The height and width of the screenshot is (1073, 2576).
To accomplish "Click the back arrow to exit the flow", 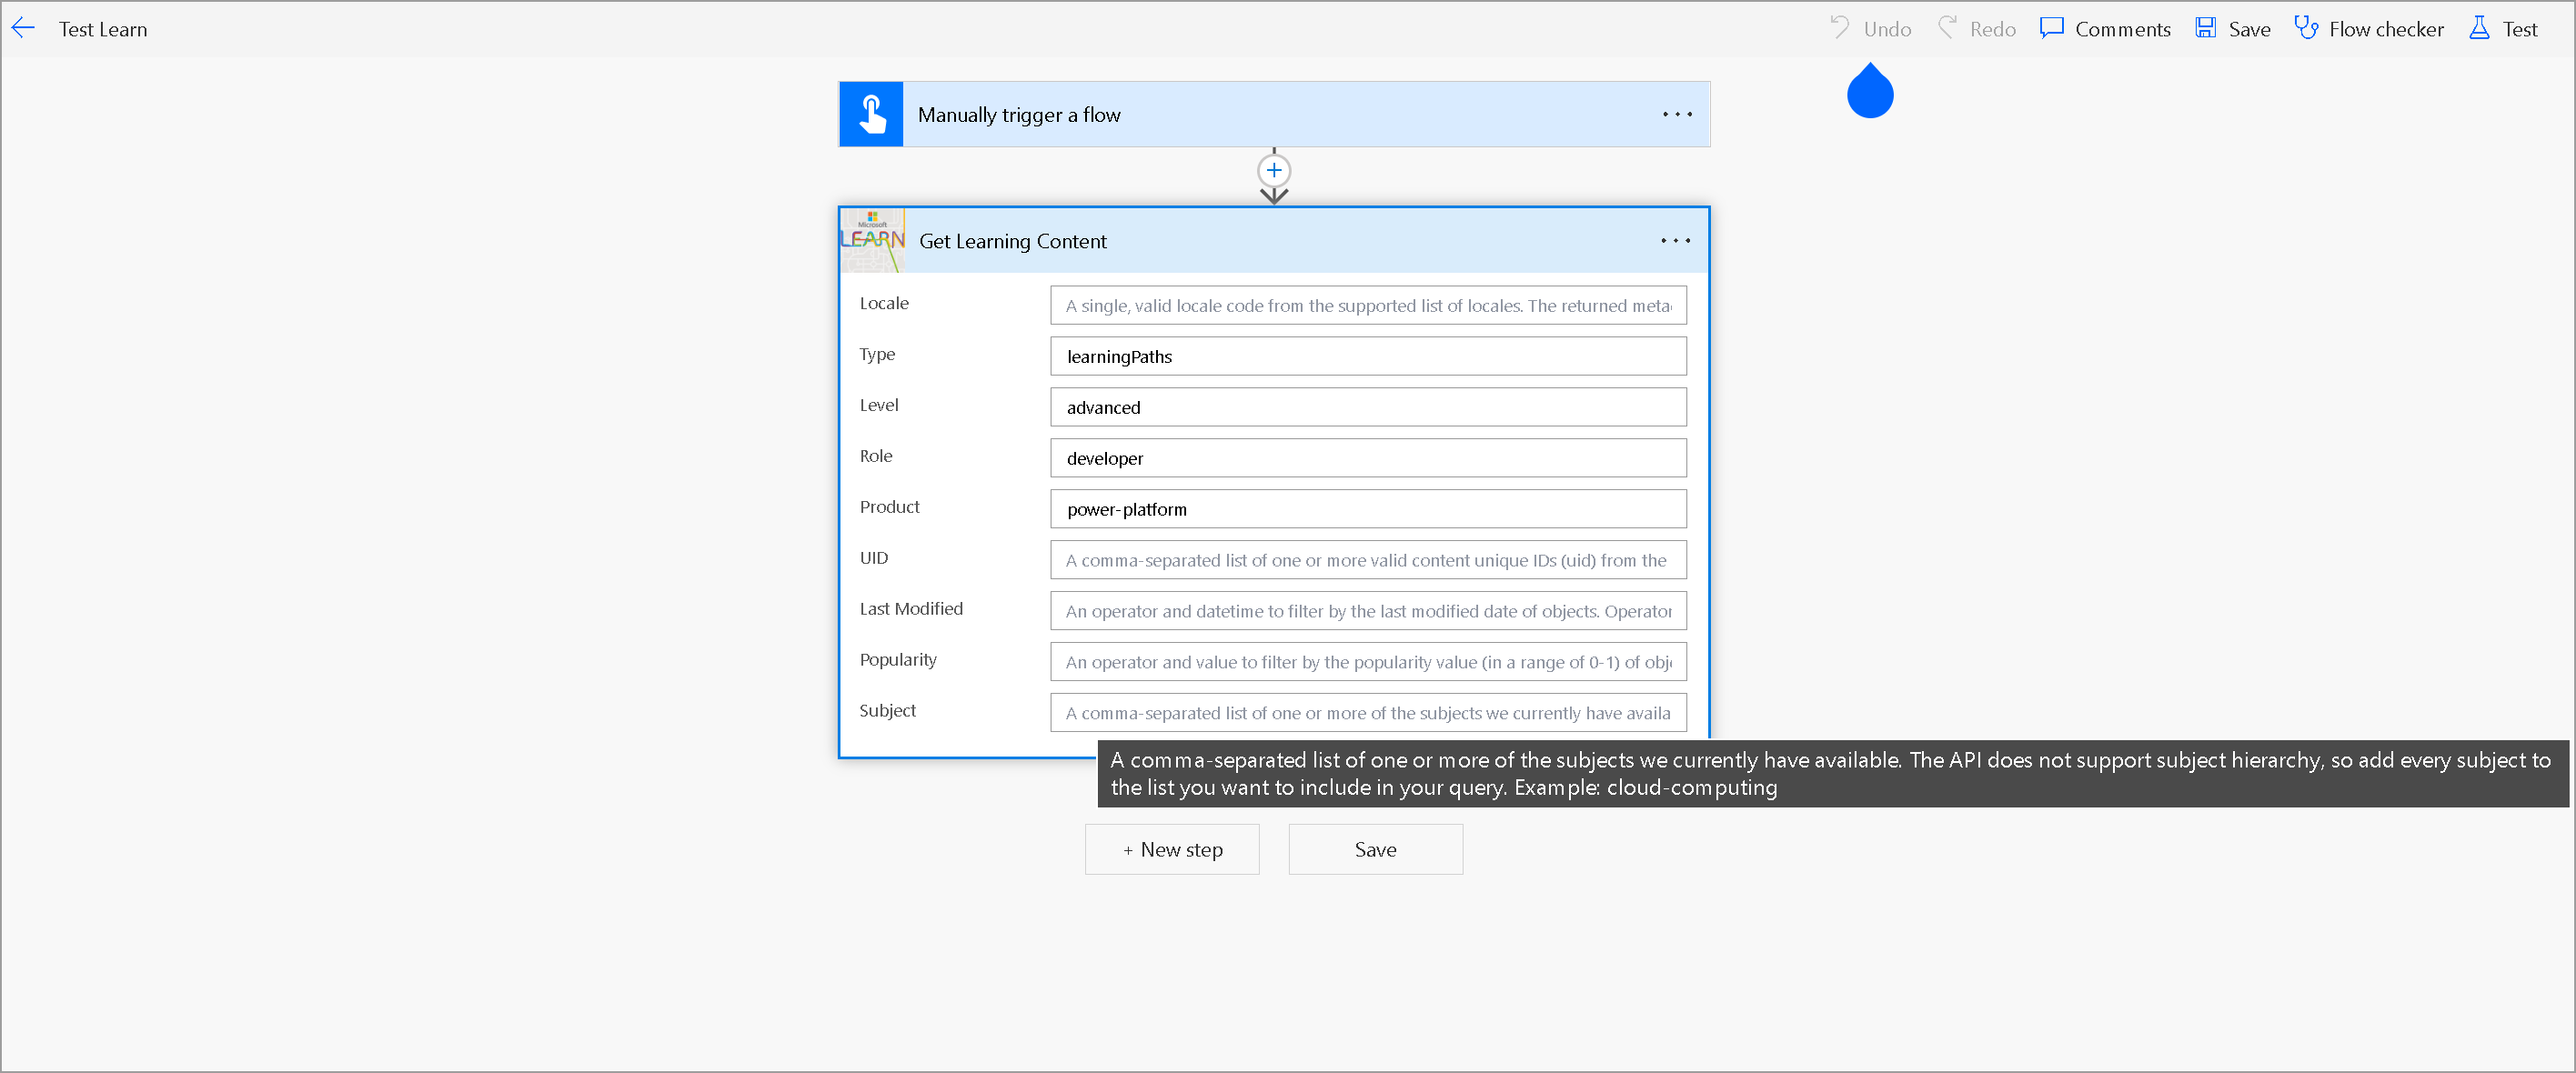I will pyautogui.click(x=22, y=27).
